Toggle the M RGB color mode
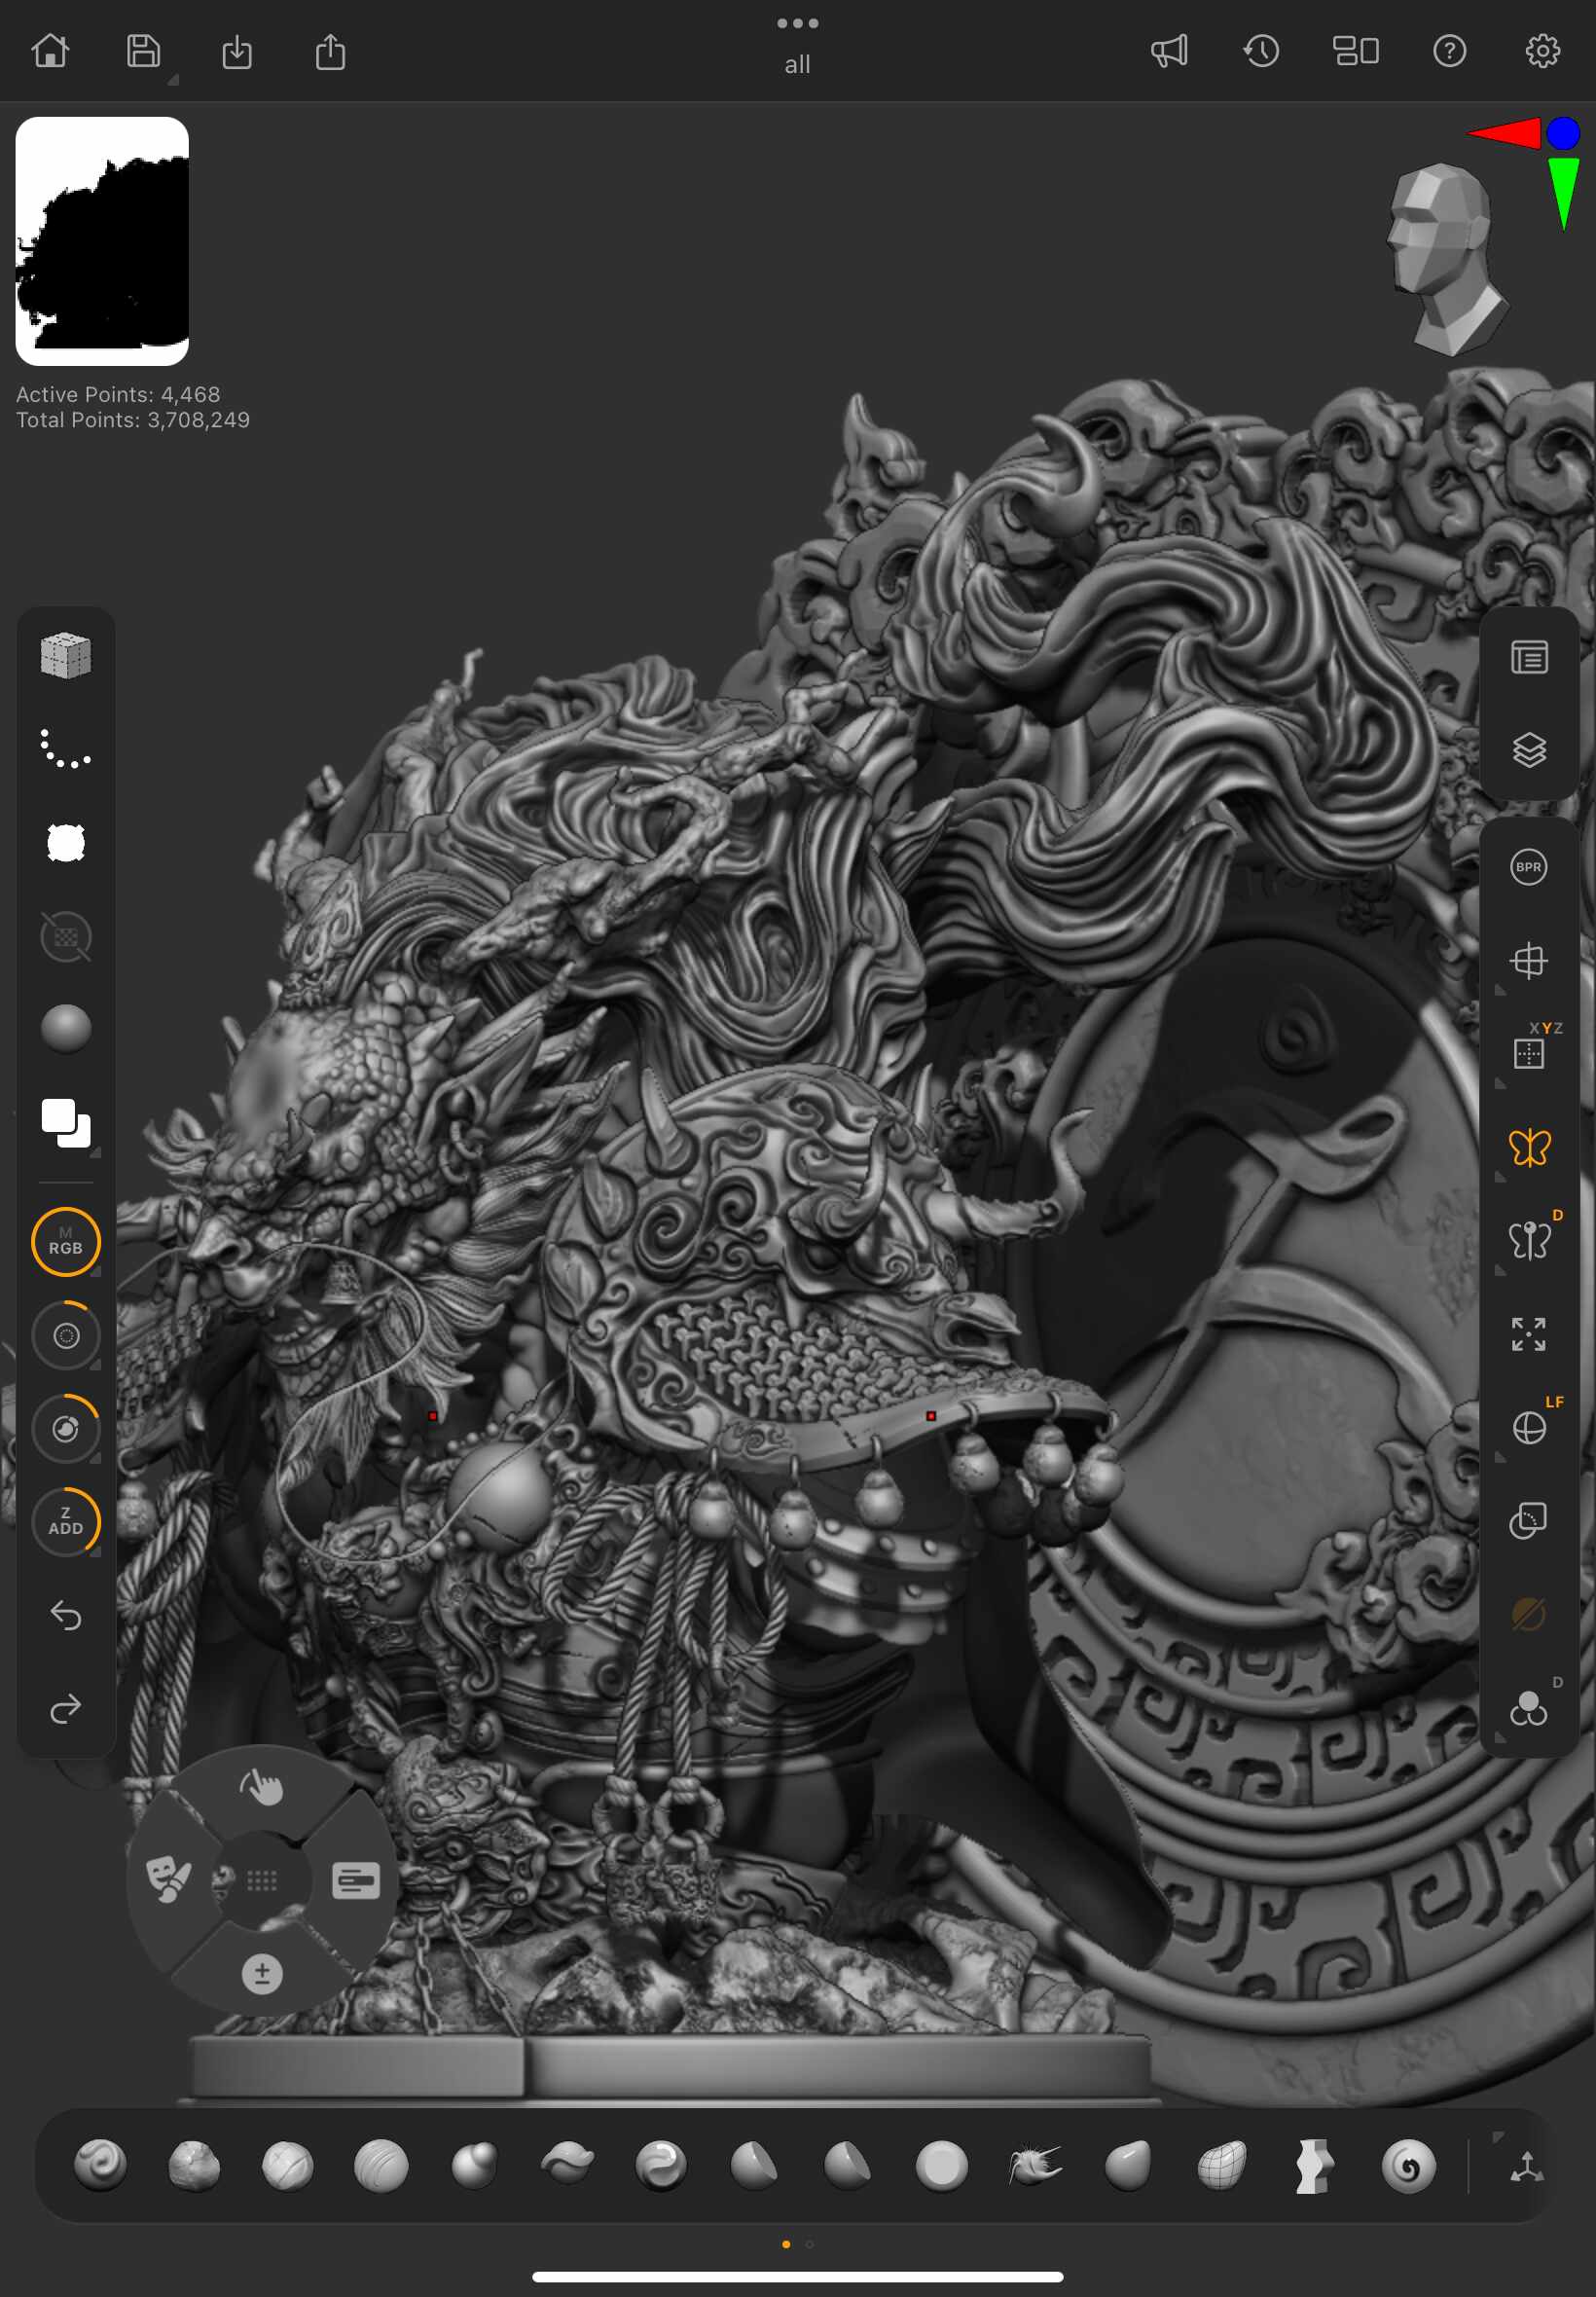 [66, 1242]
